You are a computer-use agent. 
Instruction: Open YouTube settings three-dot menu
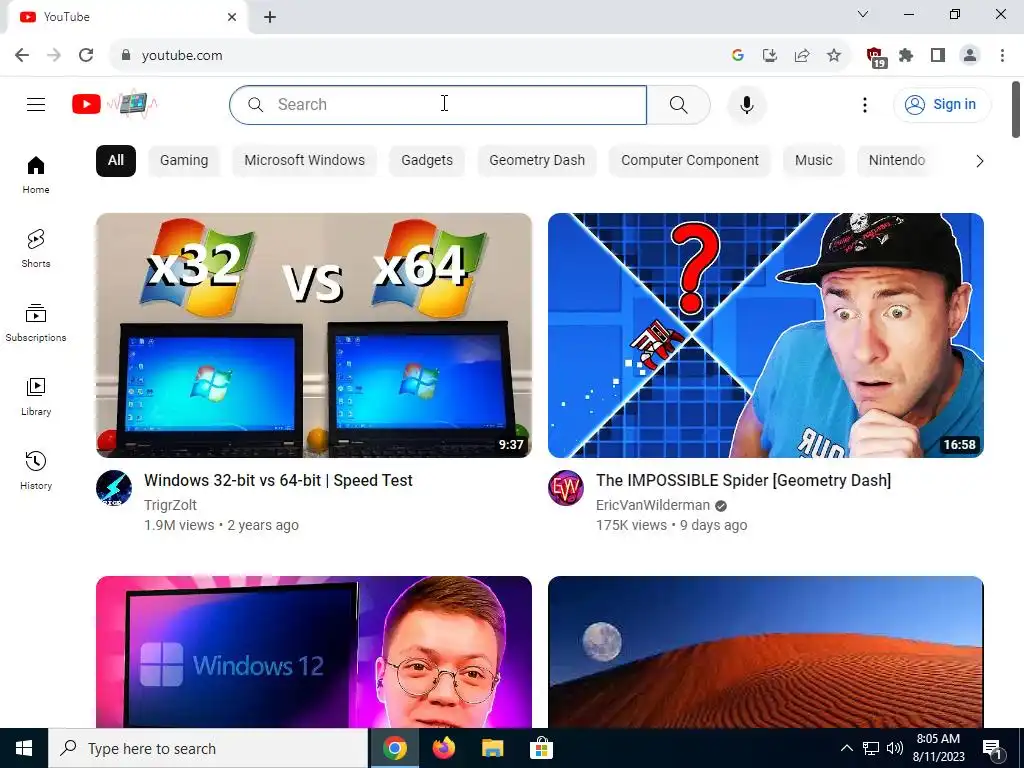pyautogui.click(x=865, y=104)
